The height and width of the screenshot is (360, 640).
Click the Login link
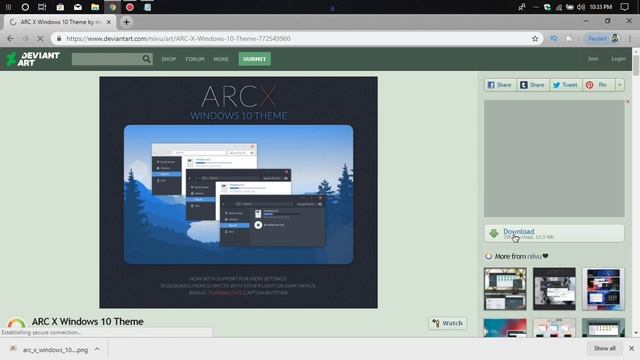point(618,59)
